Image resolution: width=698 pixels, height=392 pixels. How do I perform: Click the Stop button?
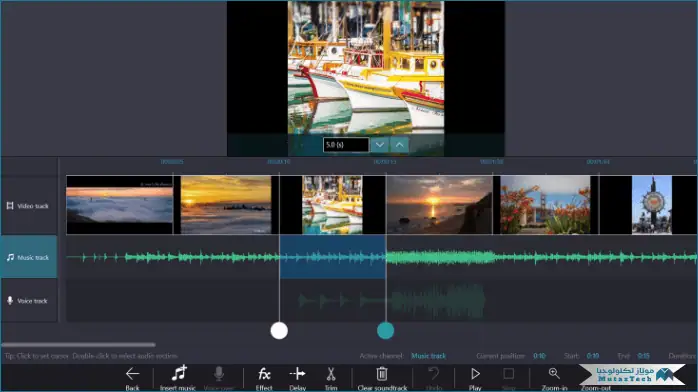[508, 378]
